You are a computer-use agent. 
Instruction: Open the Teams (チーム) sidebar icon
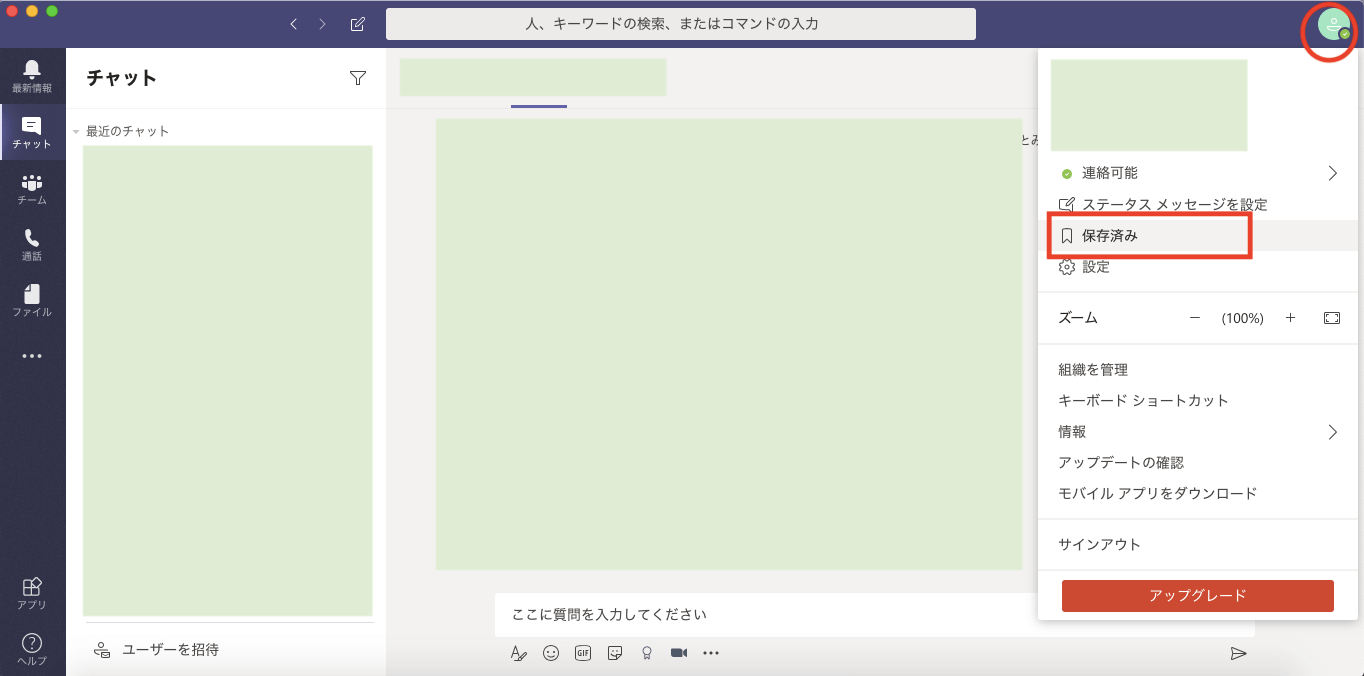tap(32, 188)
